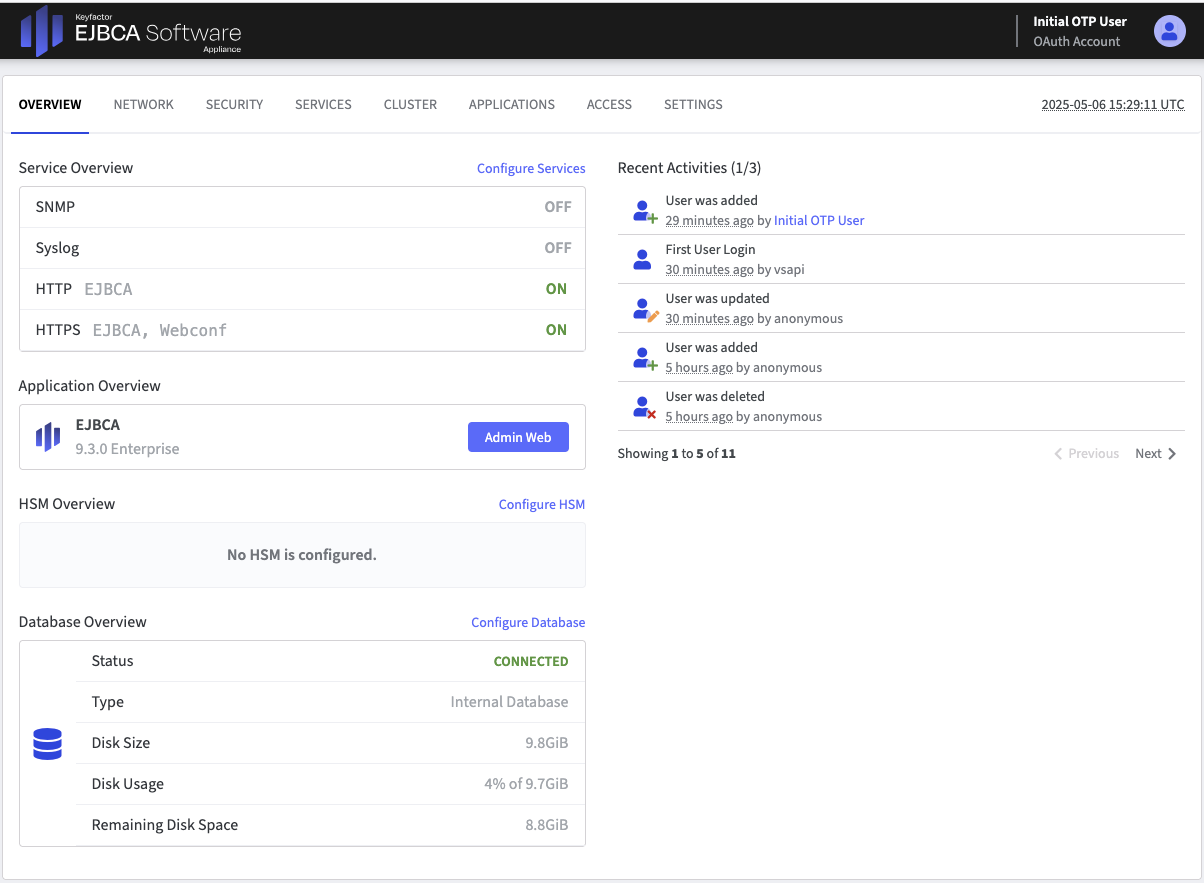Open the Cluster tab
Image resolution: width=1204 pixels, height=883 pixels.
click(x=410, y=104)
